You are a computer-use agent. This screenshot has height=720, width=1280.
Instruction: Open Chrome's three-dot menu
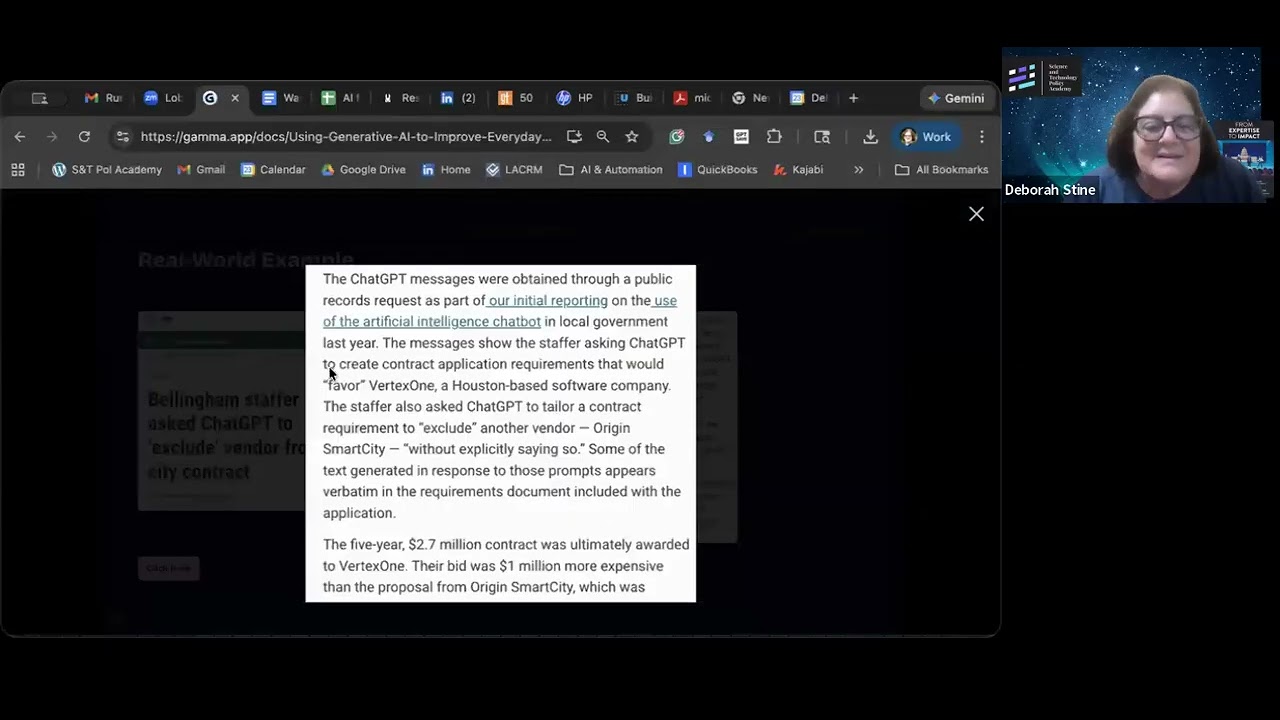point(982,137)
